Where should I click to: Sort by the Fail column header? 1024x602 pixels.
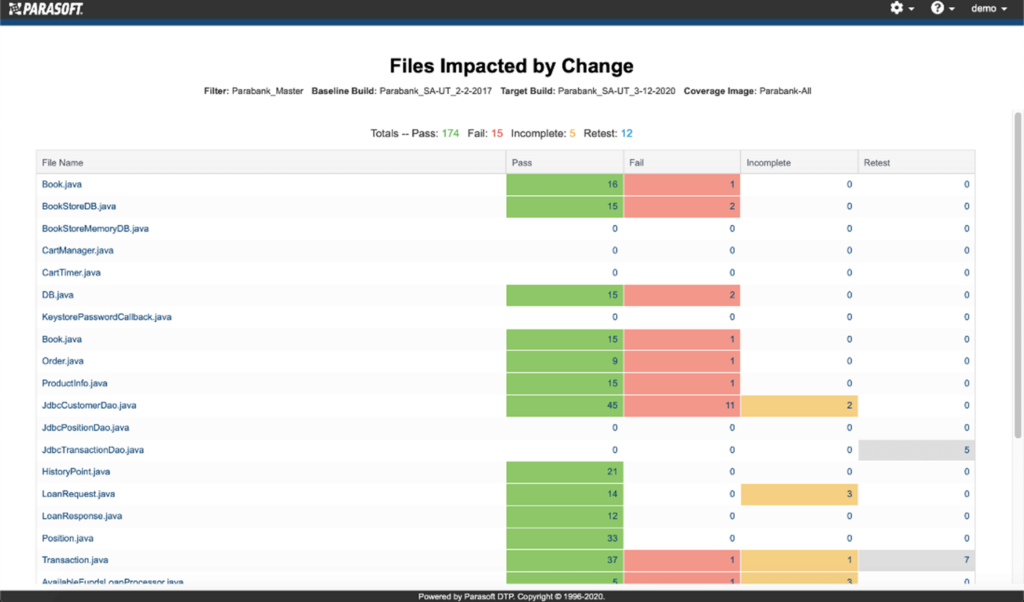click(x=682, y=163)
